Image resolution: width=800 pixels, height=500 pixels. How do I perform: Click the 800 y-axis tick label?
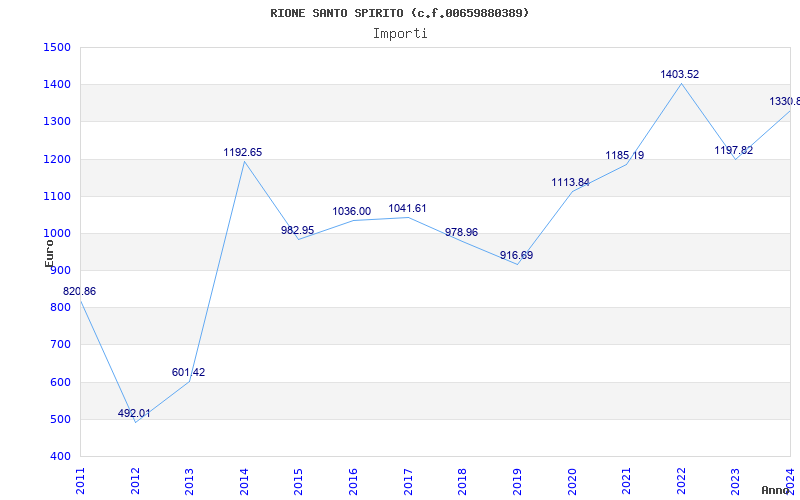click(60, 308)
